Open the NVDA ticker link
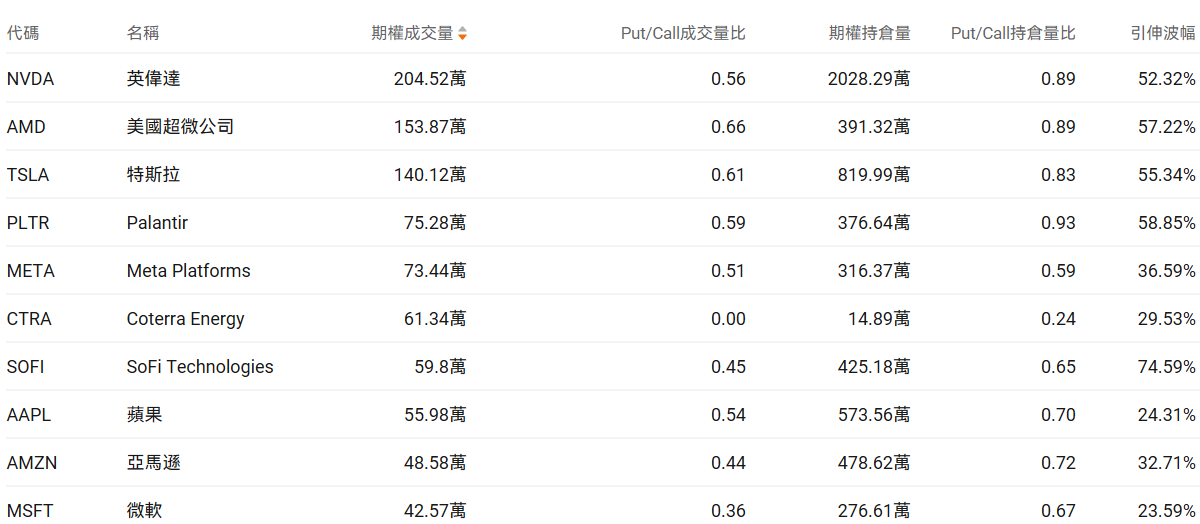Image resolution: width=1200 pixels, height=524 pixels. pos(30,79)
